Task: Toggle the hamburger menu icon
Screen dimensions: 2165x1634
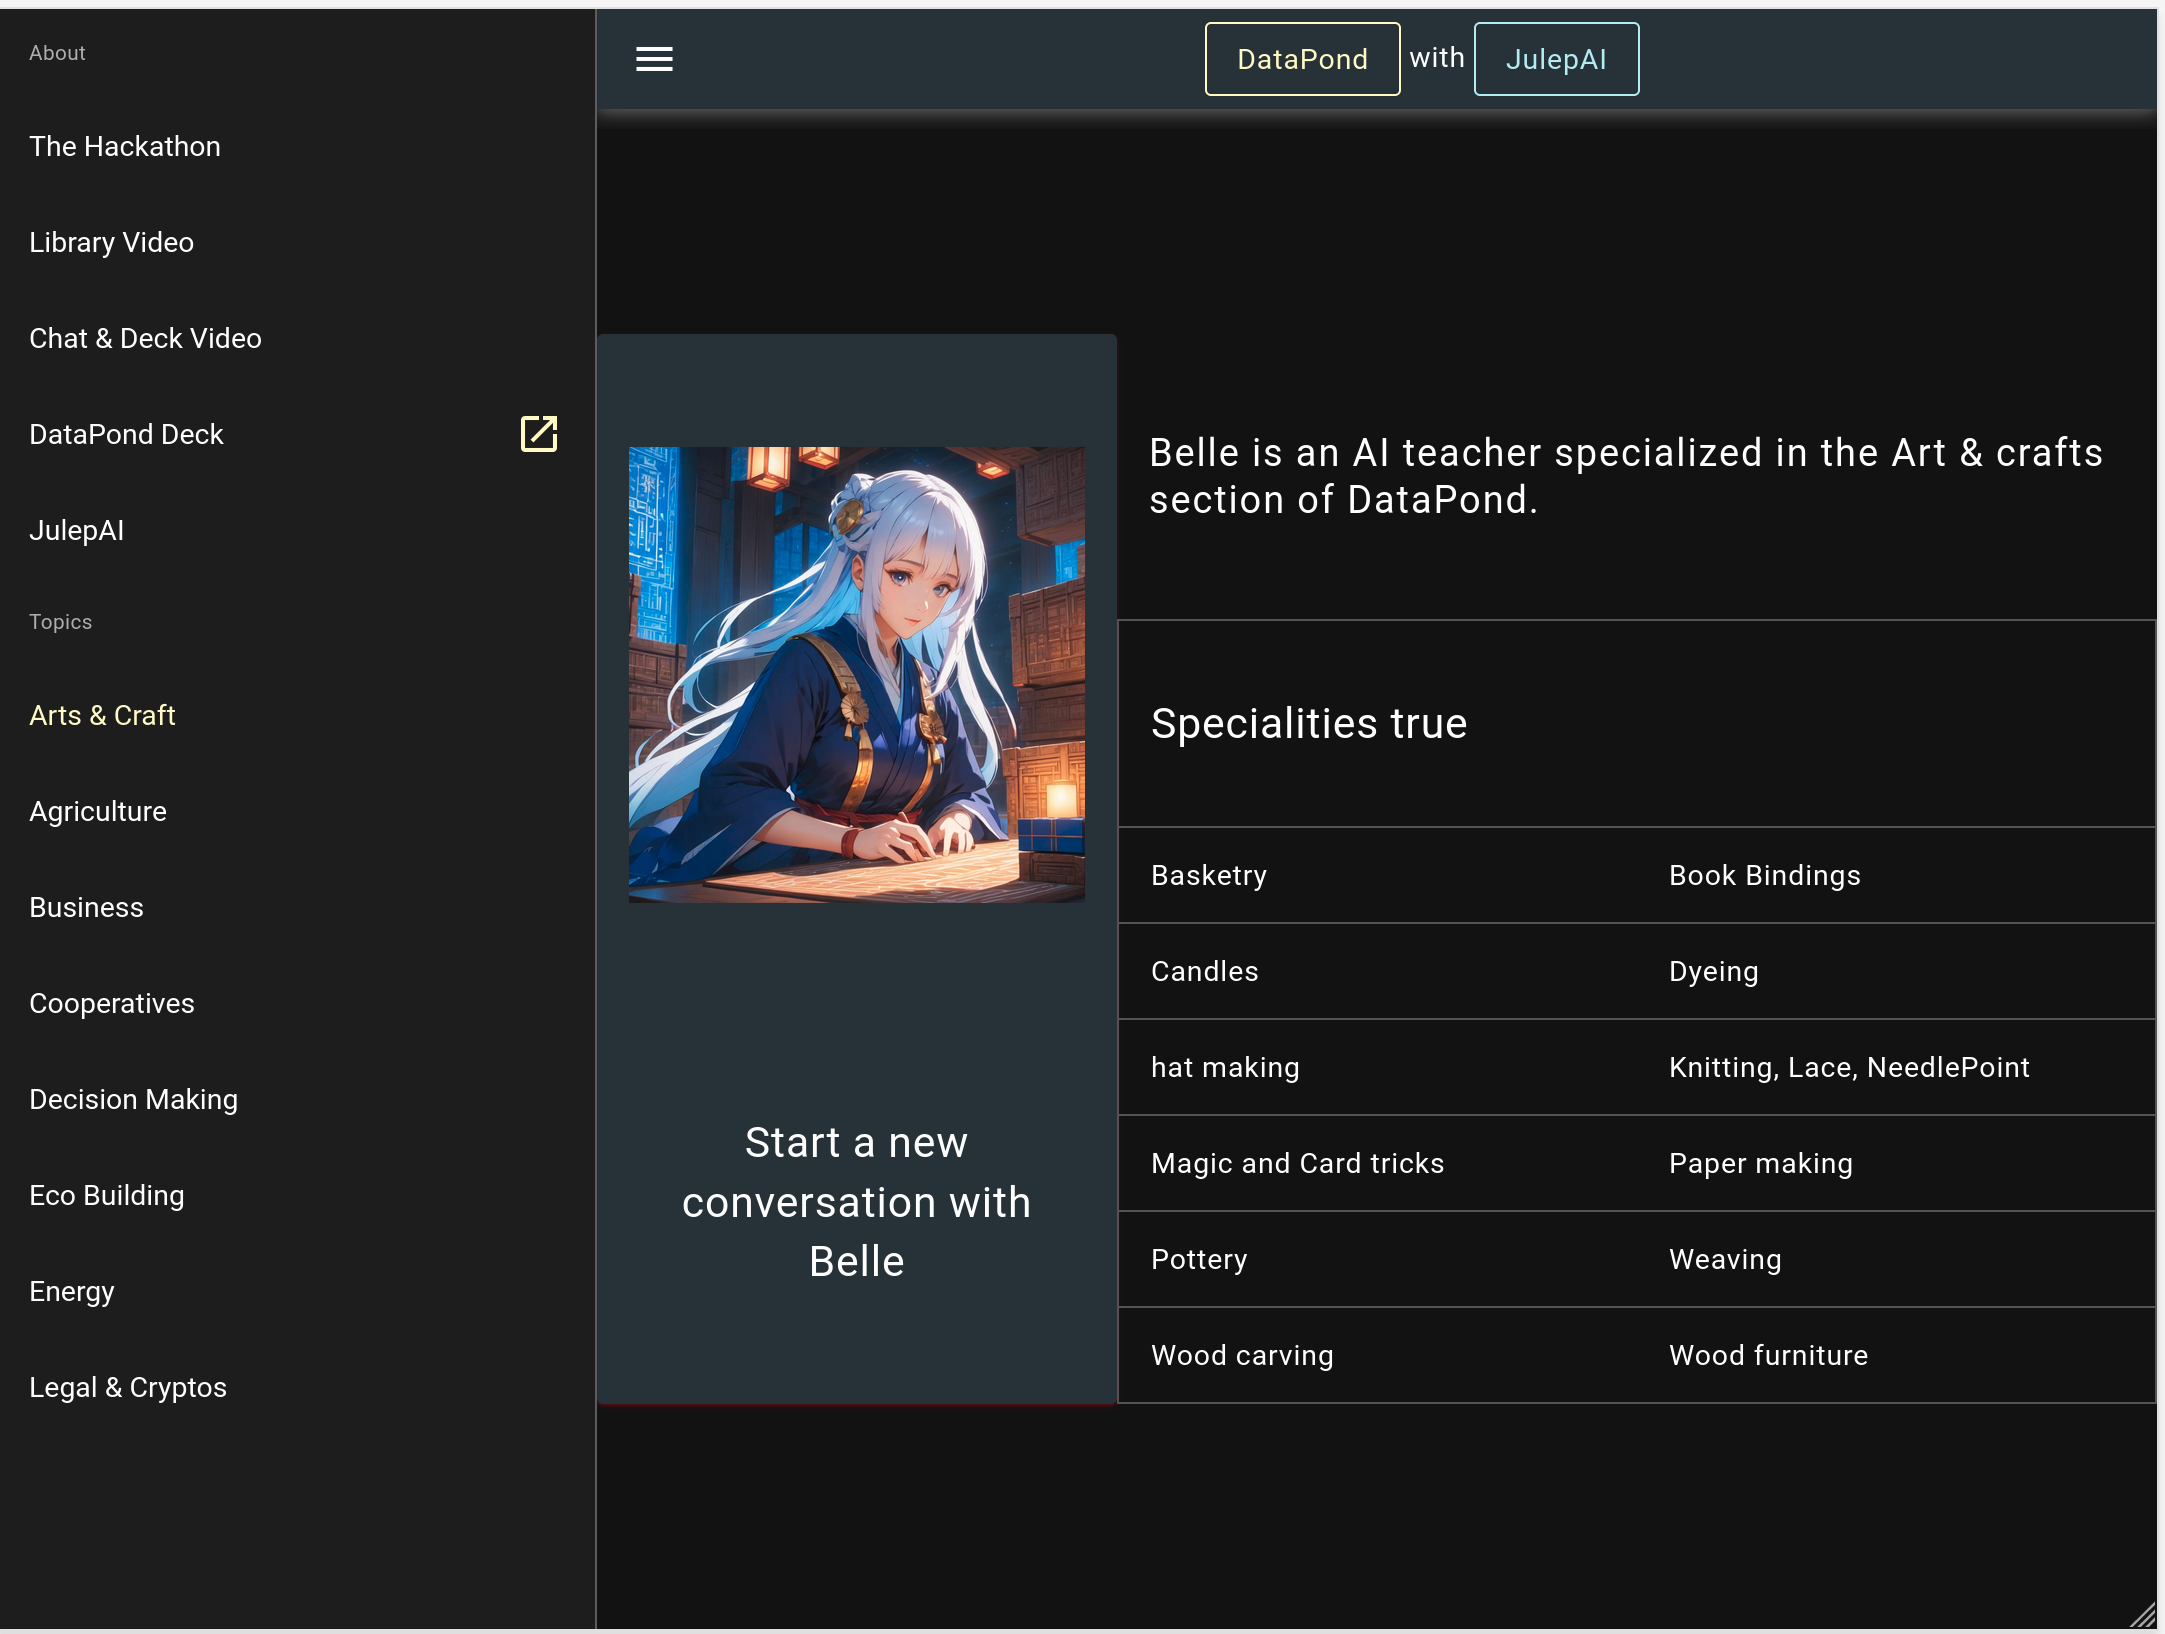Action: (x=654, y=59)
